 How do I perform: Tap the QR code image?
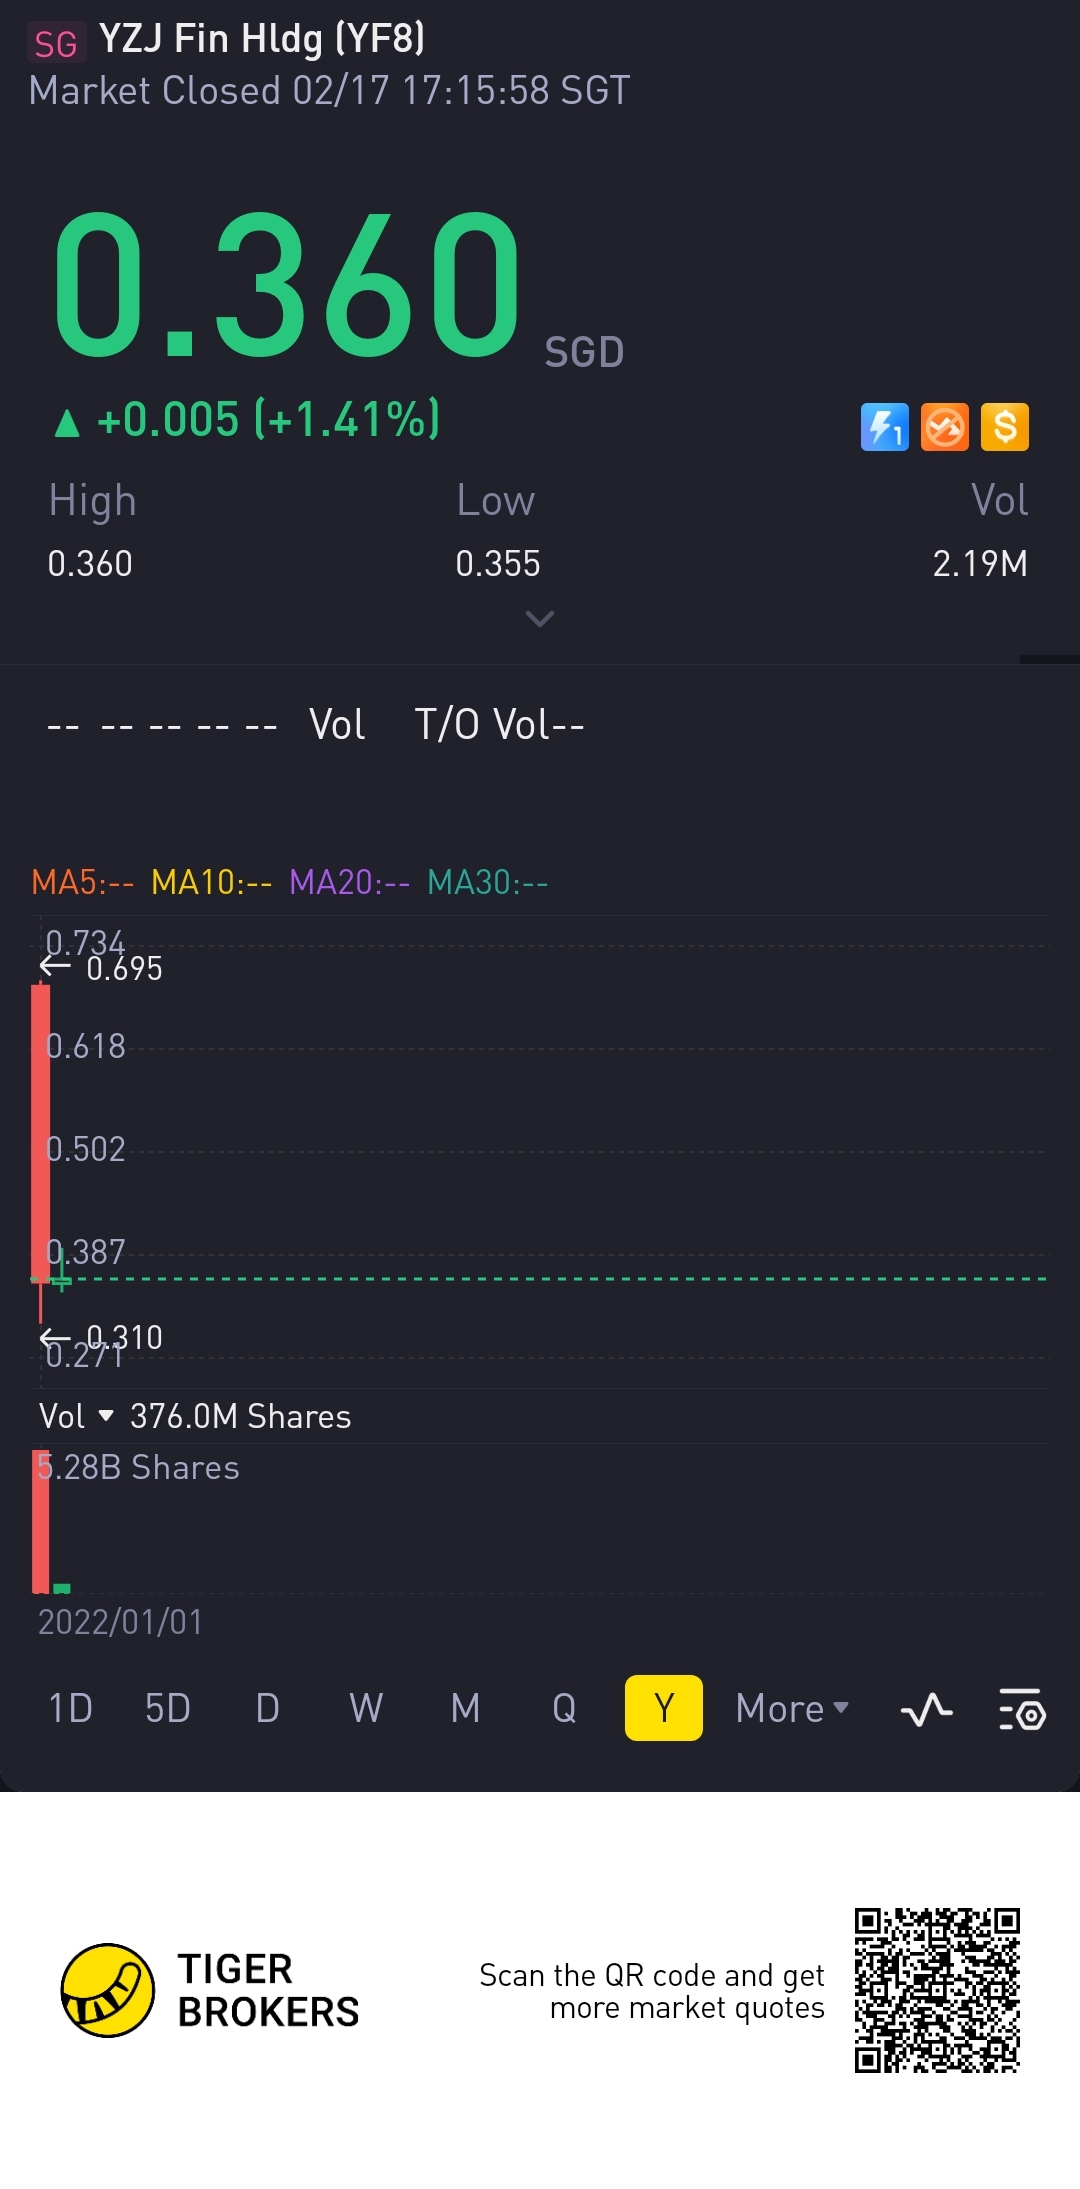click(937, 1990)
